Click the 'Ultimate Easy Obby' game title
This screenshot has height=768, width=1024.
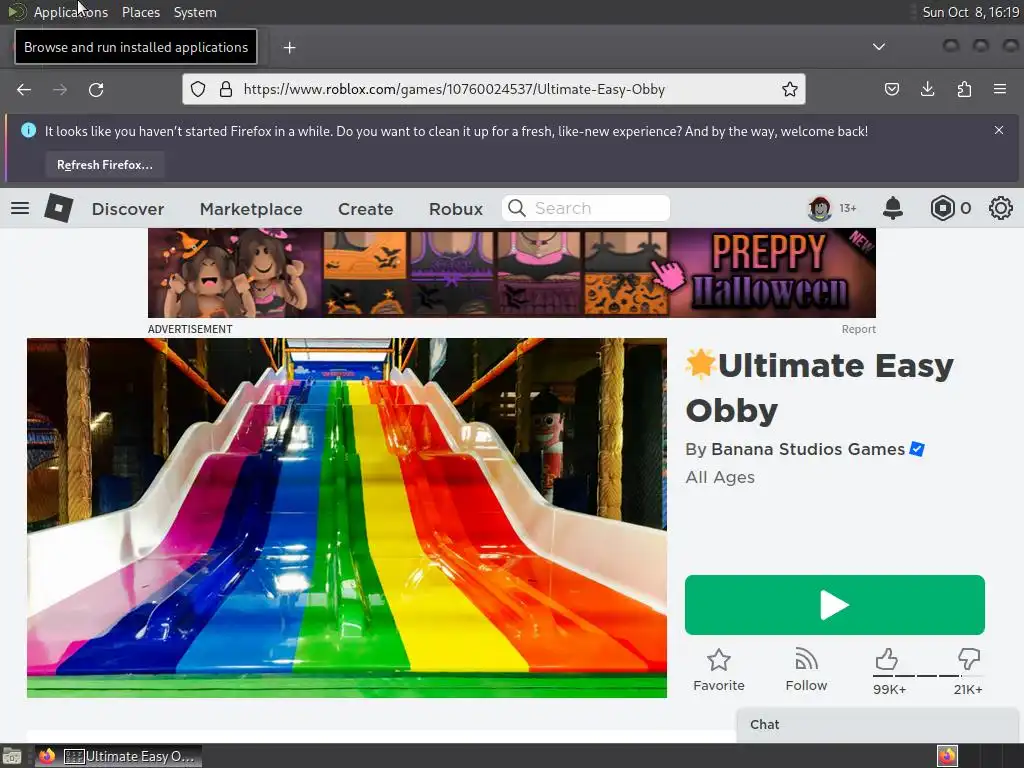(x=820, y=388)
